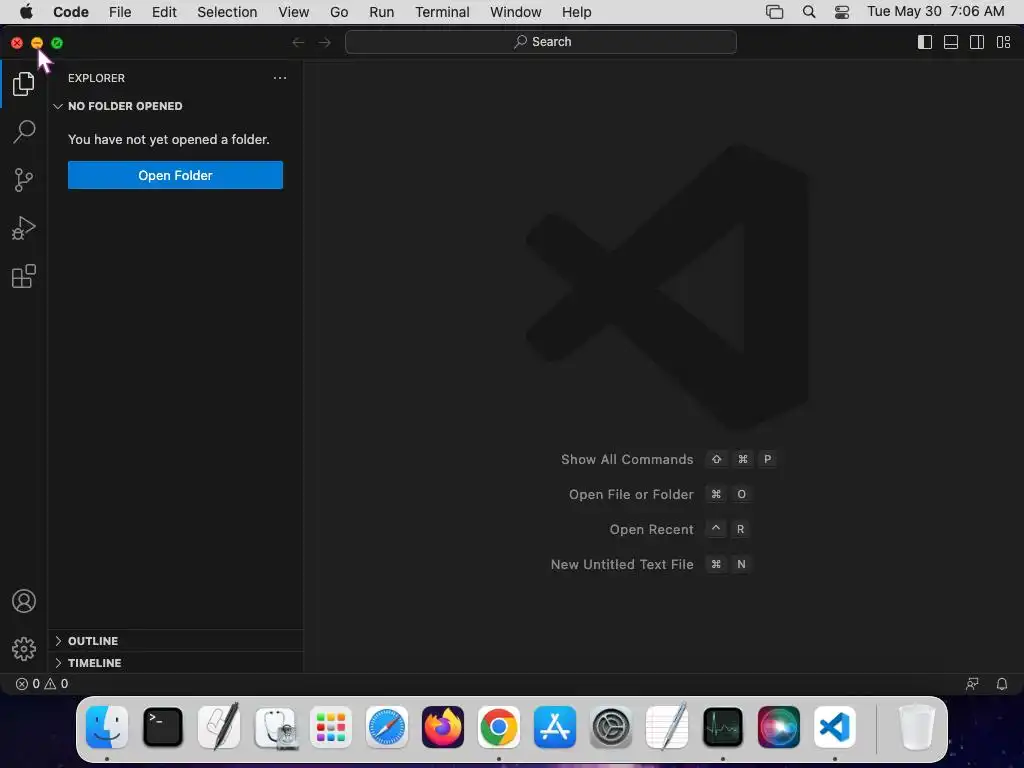Open the Help menu
This screenshot has height=768, width=1024.
577,12
